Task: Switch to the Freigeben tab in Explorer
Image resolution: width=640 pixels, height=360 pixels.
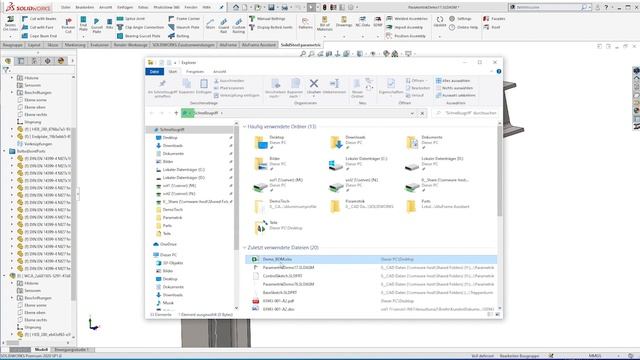Action: coord(195,72)
